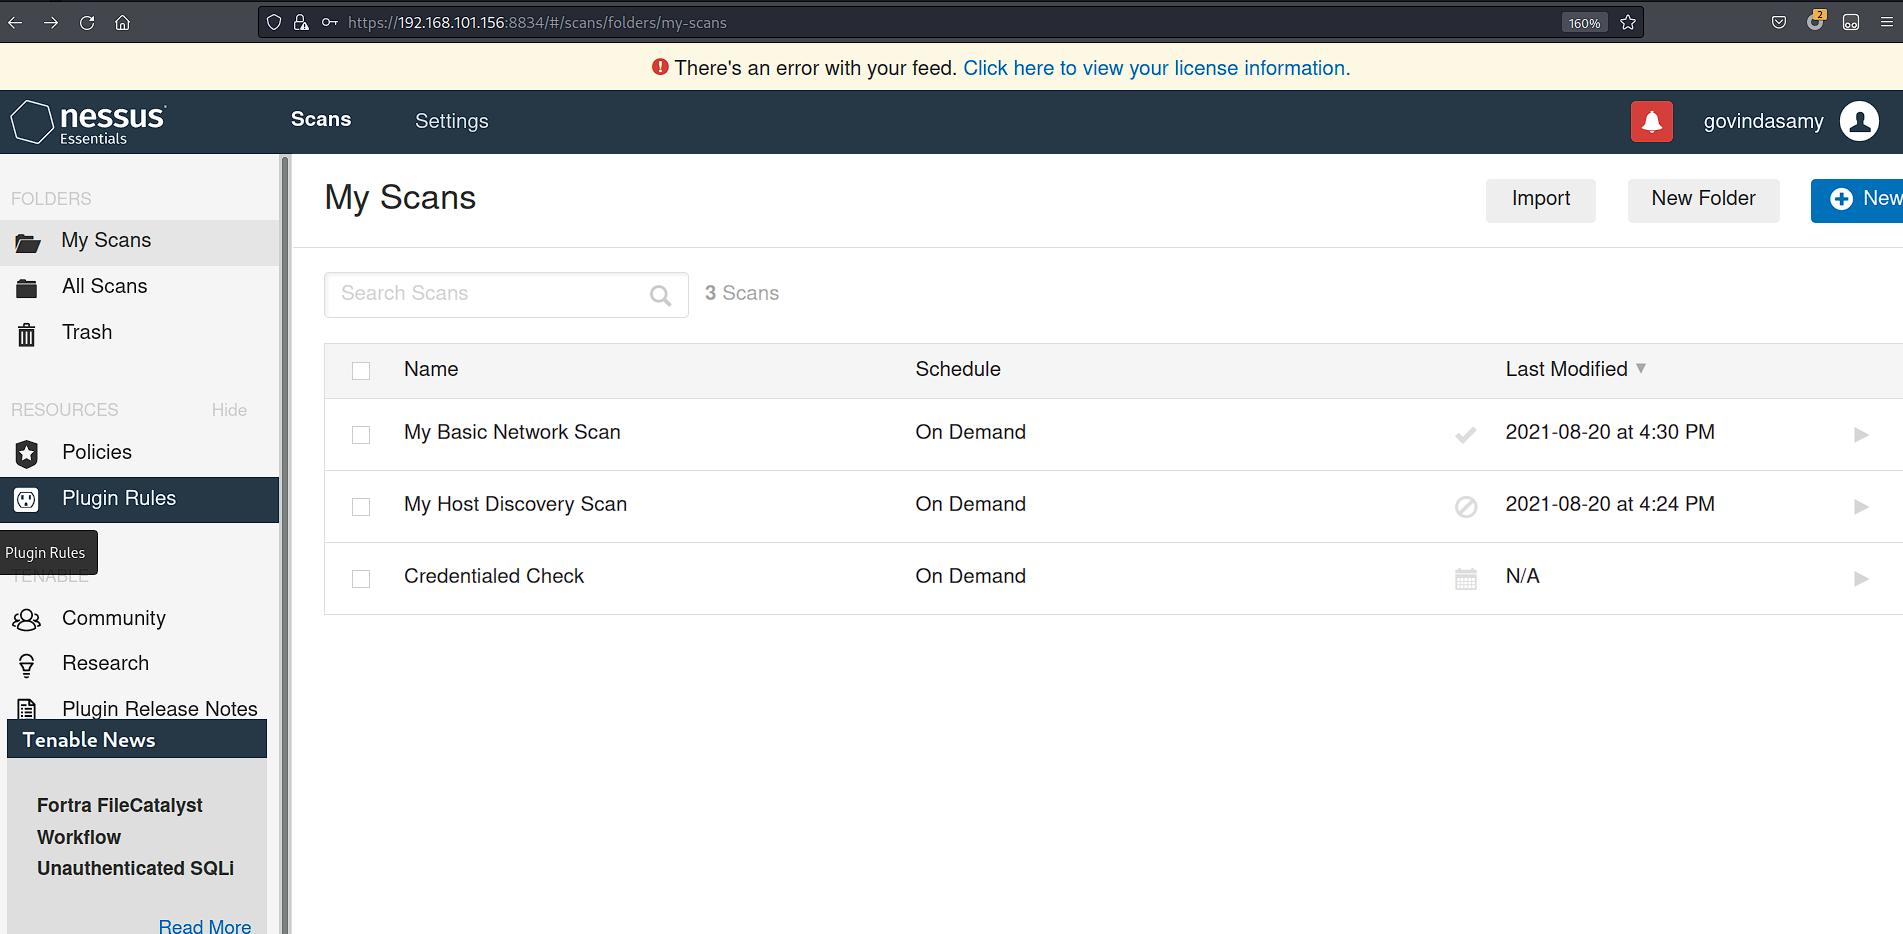Click the Research lightbulb icon
The width and height of the screenshot is (1903, 934).
point(27,665)
